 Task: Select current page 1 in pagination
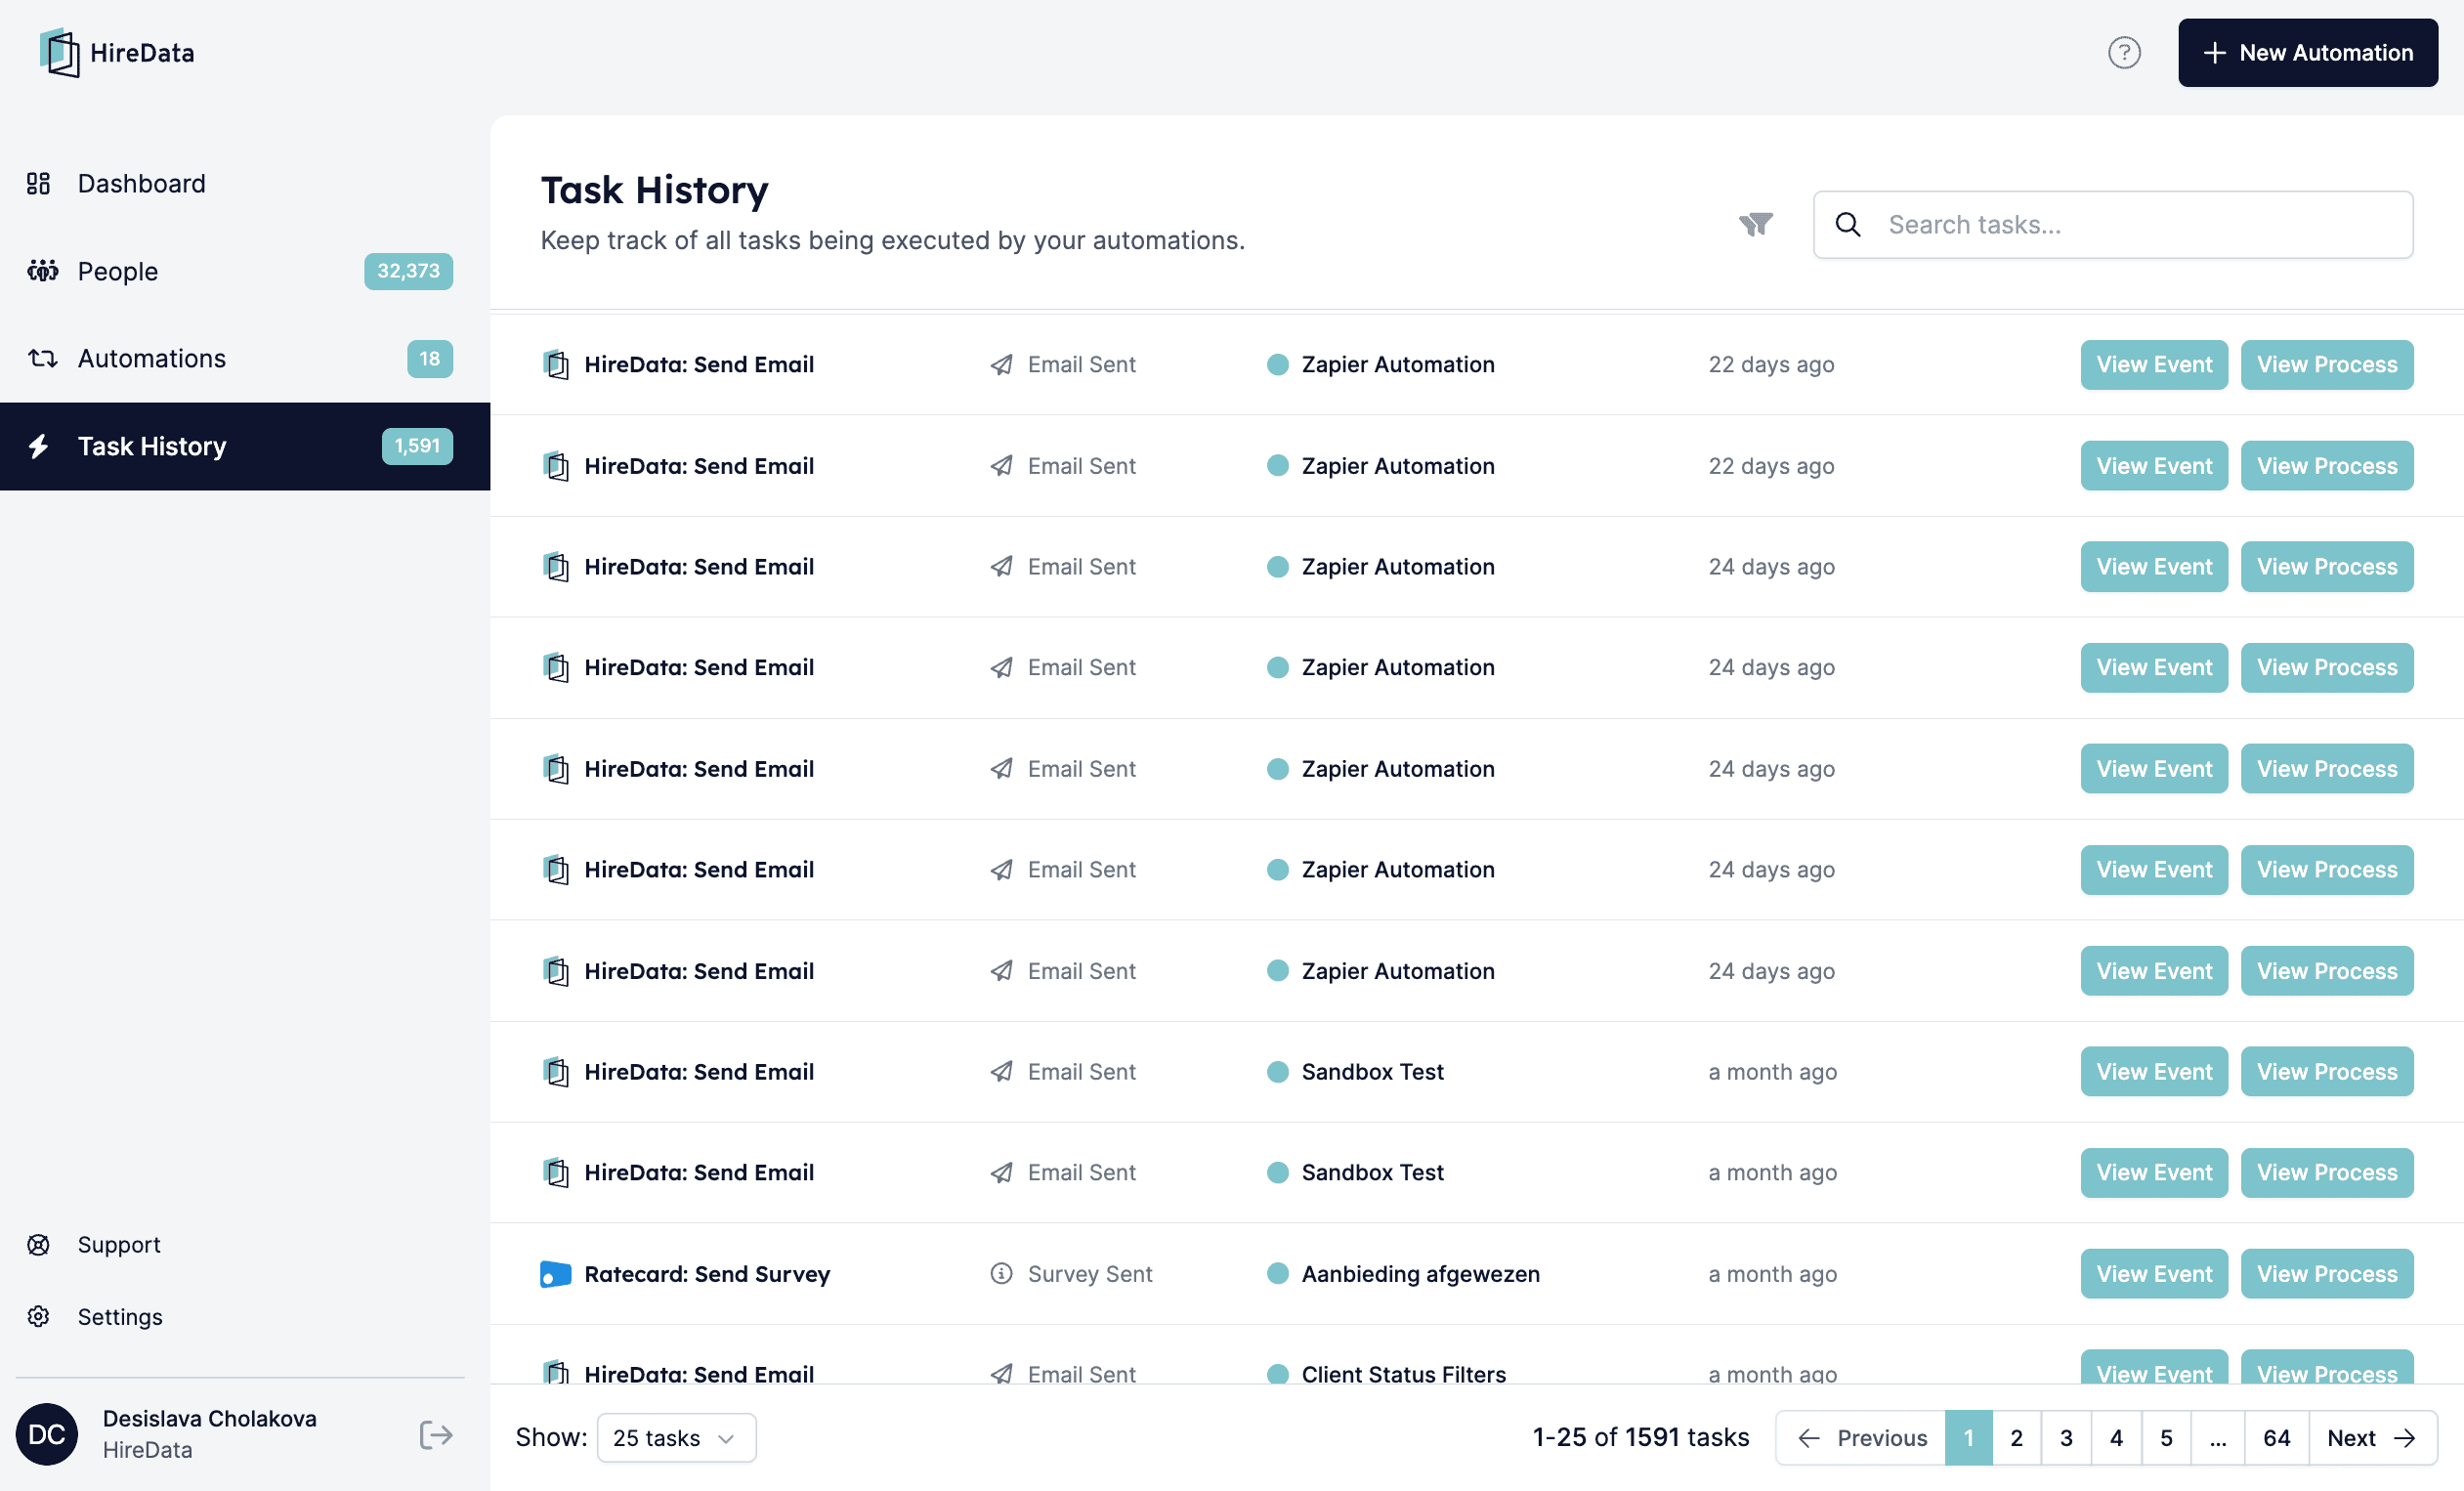click(1968, 1437)
